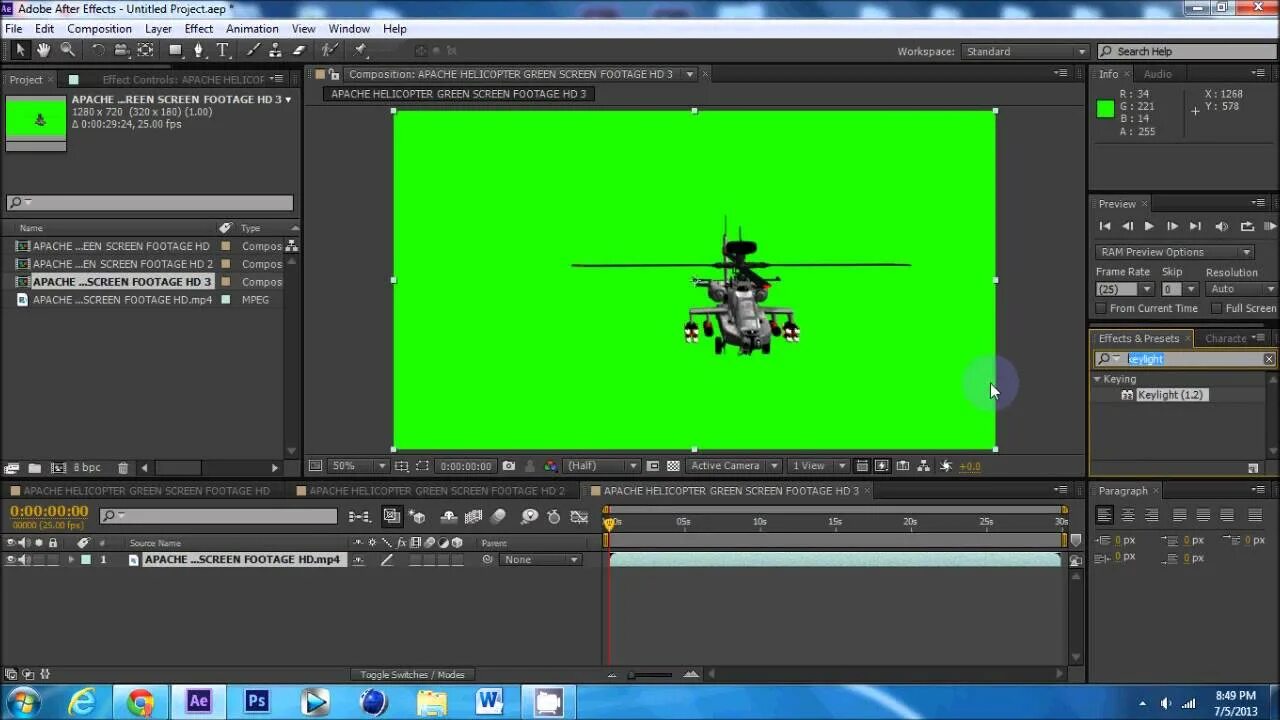The image size is (1280, 720).
Task: Click the green color swatch in Info panel
Action: tap(1105, 110)
